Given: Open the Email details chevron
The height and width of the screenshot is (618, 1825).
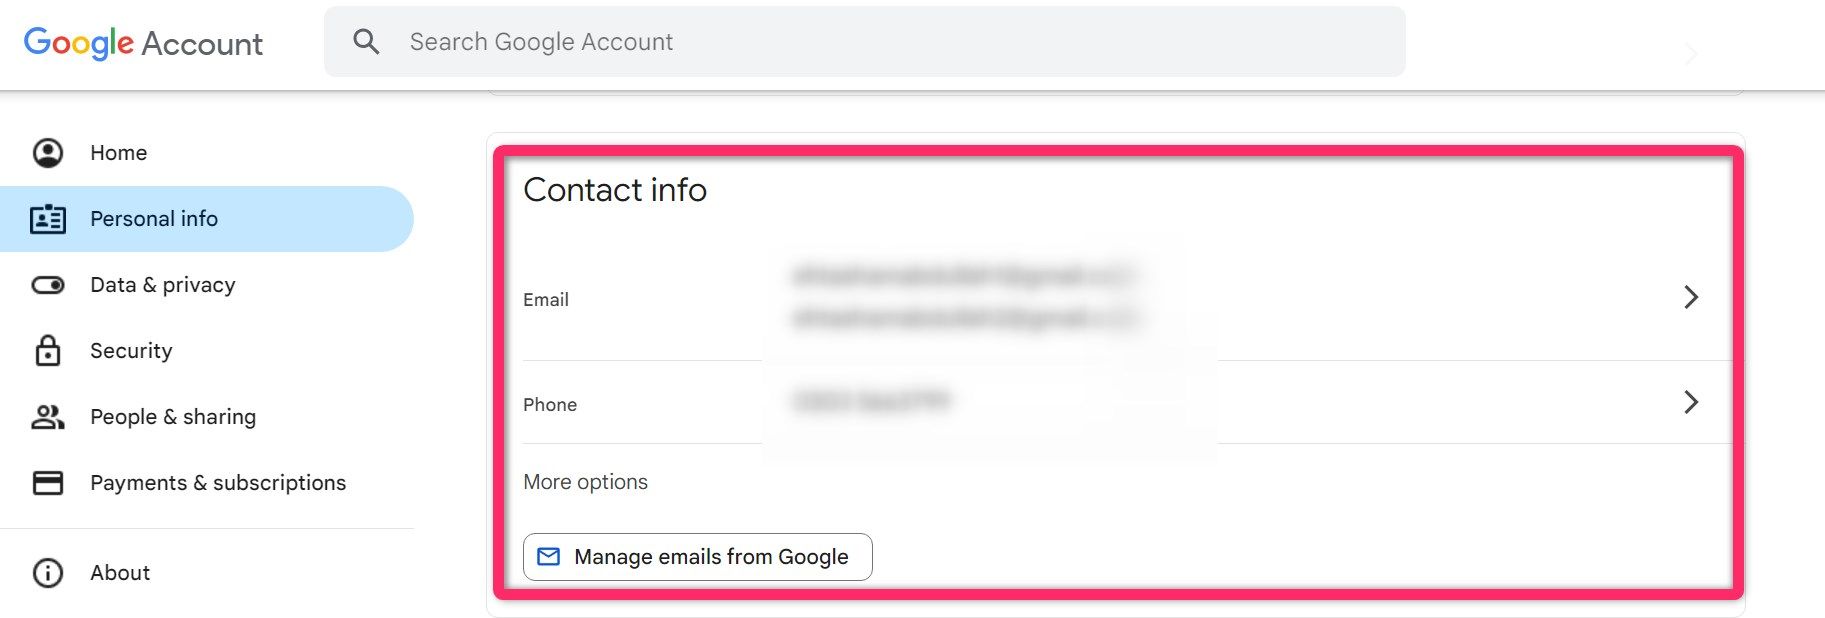Looking at the screenshot, I should 1692,297.
